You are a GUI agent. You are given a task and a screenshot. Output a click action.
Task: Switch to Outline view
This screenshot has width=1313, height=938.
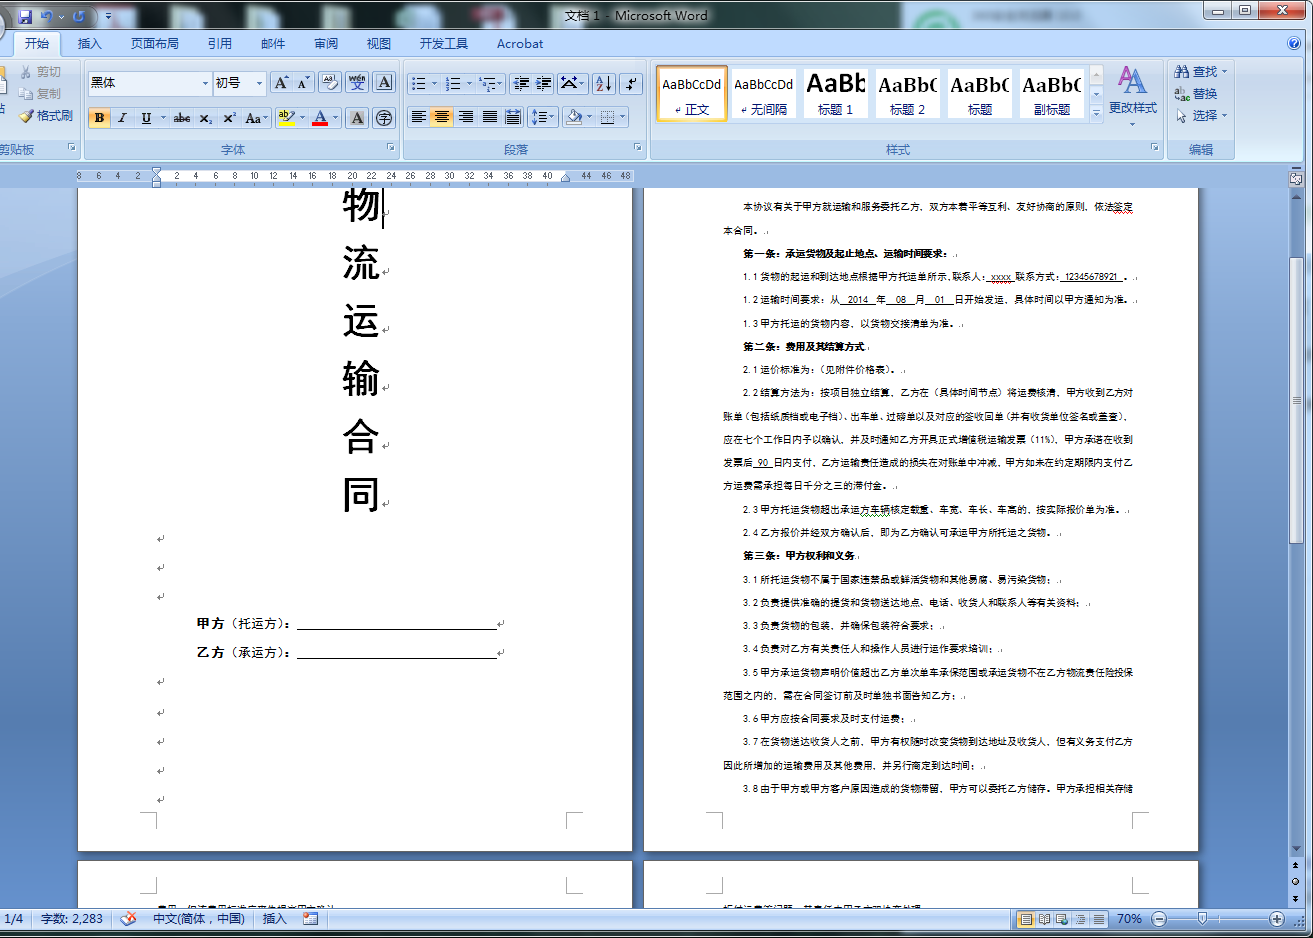(1080, 918)
